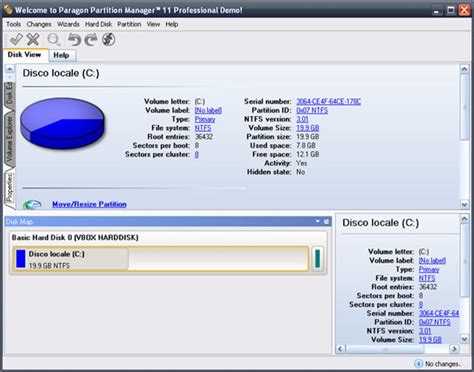This screenshot has height=372, width=474.
Task: Click the Free space 12.1 GB value
Action: click(307, 155)
